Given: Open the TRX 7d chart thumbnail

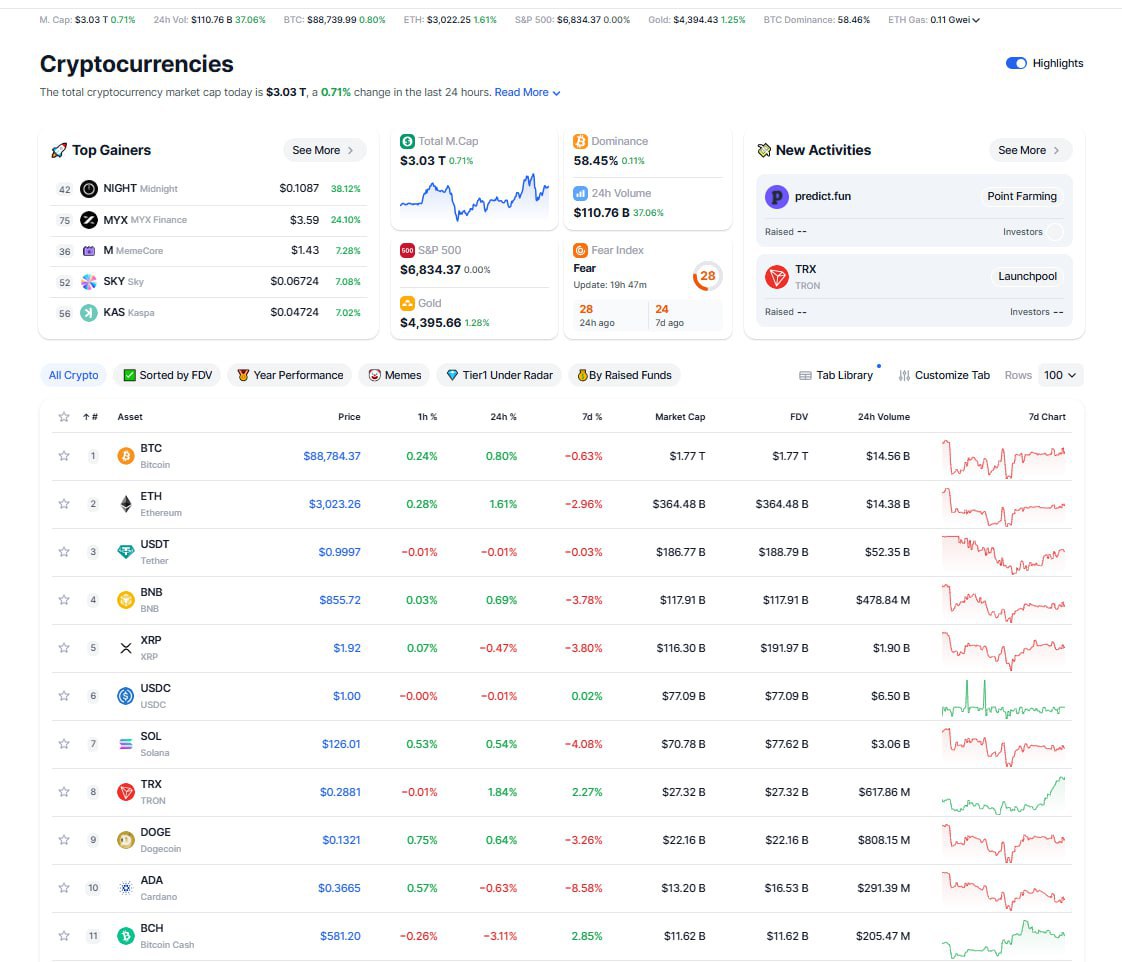Looking at the screenshot, I should [1003, 792].
